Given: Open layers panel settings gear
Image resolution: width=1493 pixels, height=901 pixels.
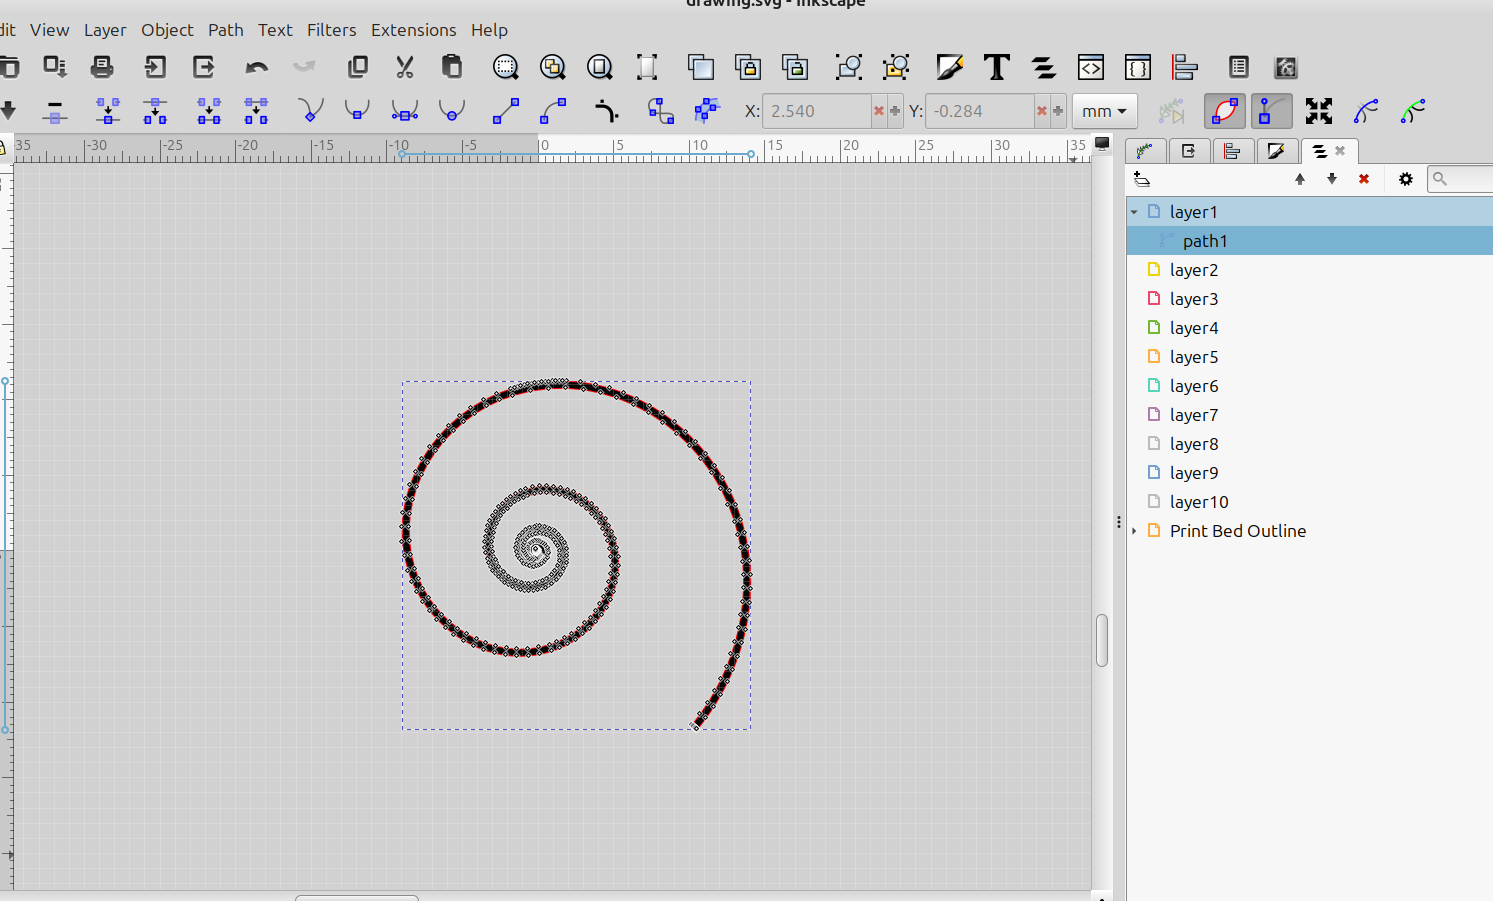Looking at the screenshot, I should pyautogui.click(x=1405, y=179).
